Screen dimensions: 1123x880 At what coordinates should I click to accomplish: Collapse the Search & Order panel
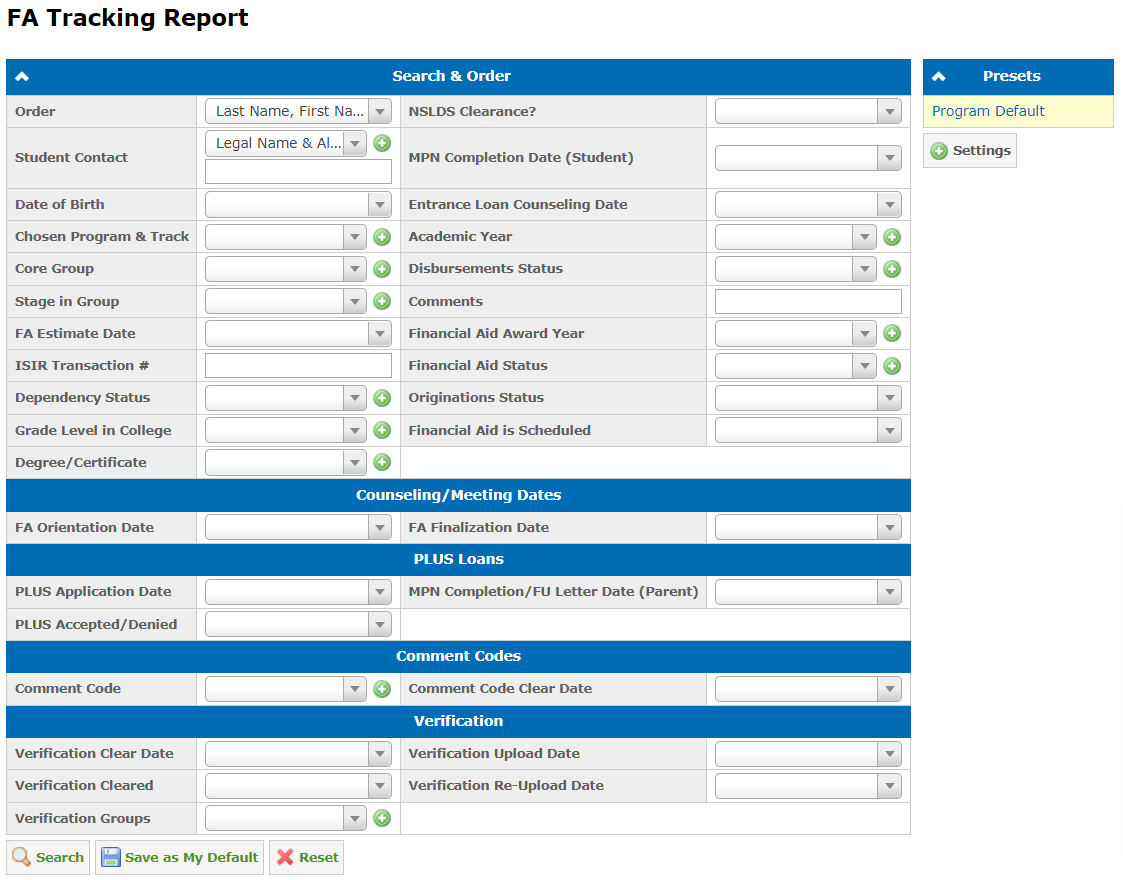pos(22,77)
